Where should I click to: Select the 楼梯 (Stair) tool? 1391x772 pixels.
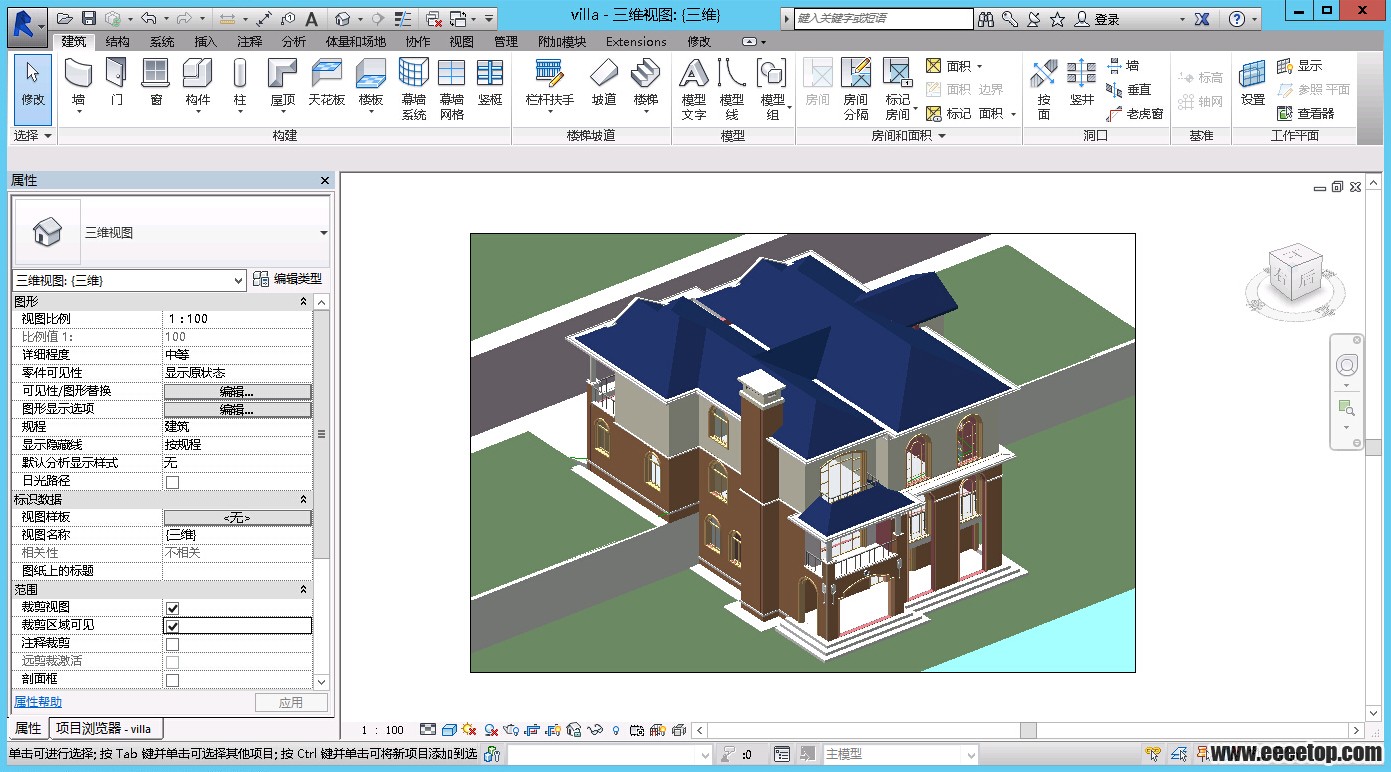(646, 86)
